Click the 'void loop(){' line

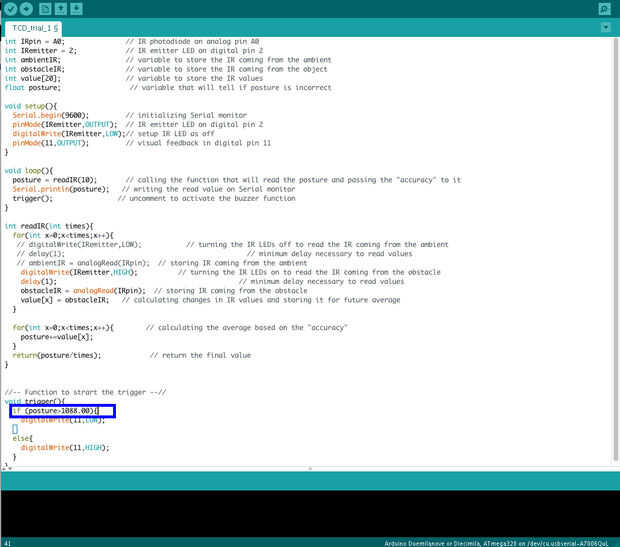tap(29, 171)
